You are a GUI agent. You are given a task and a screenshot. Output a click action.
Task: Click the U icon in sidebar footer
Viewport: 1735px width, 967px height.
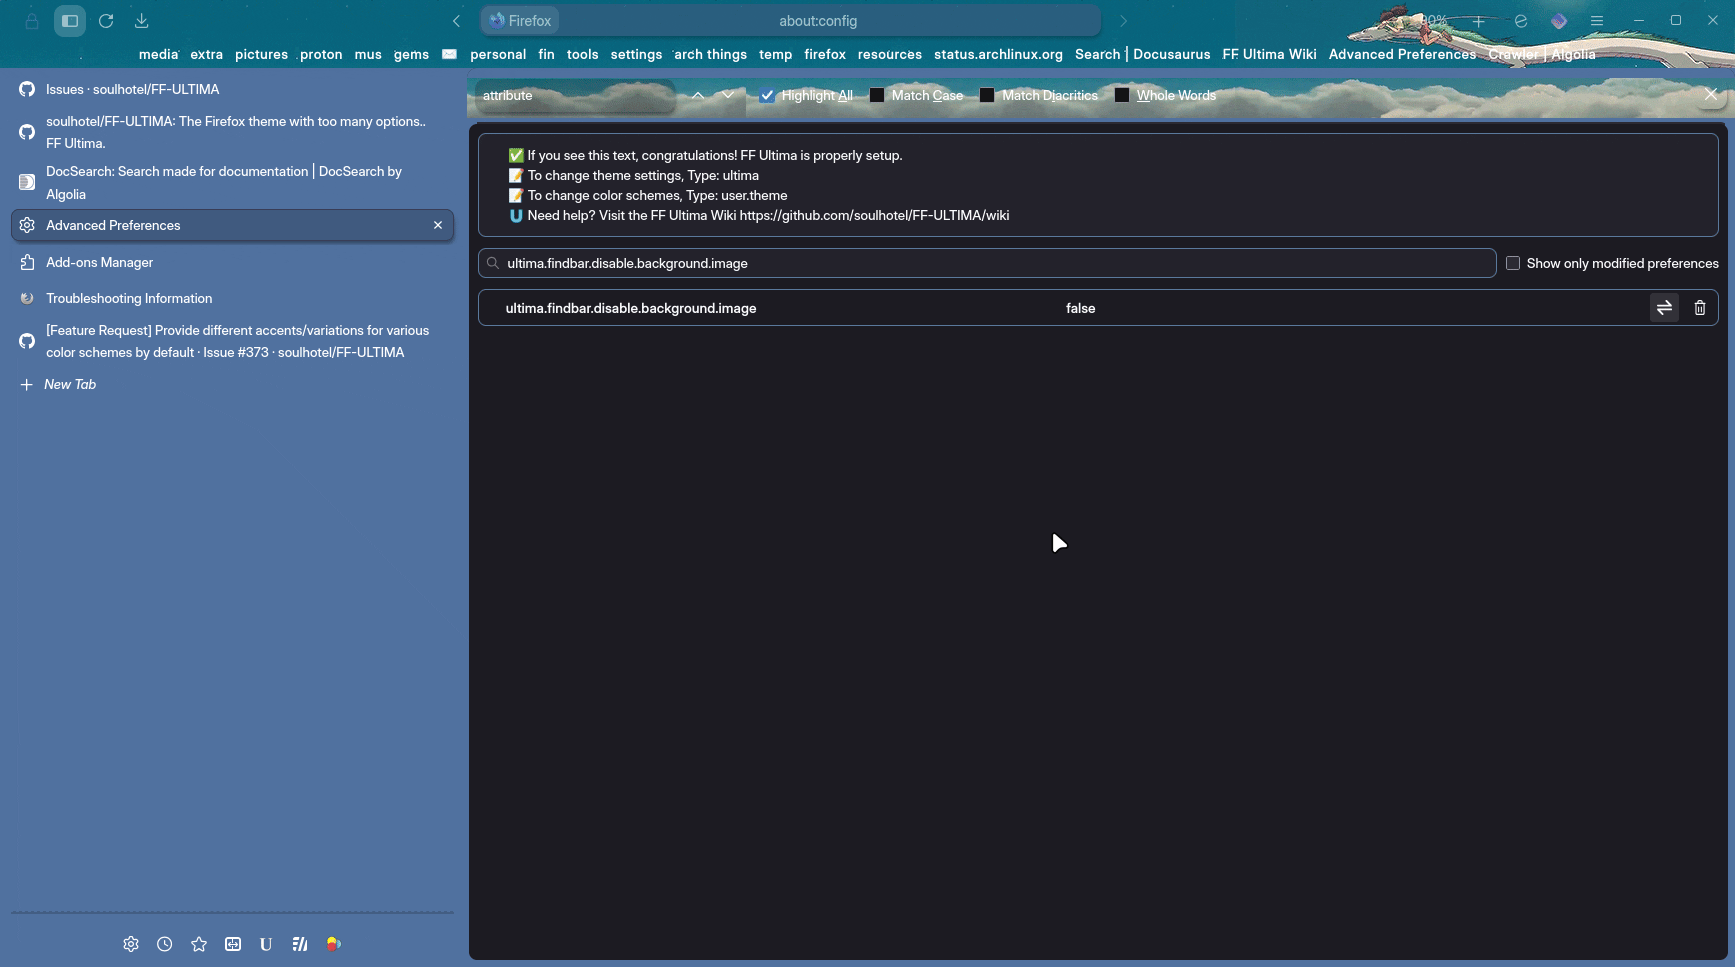[x=266, y=944]
